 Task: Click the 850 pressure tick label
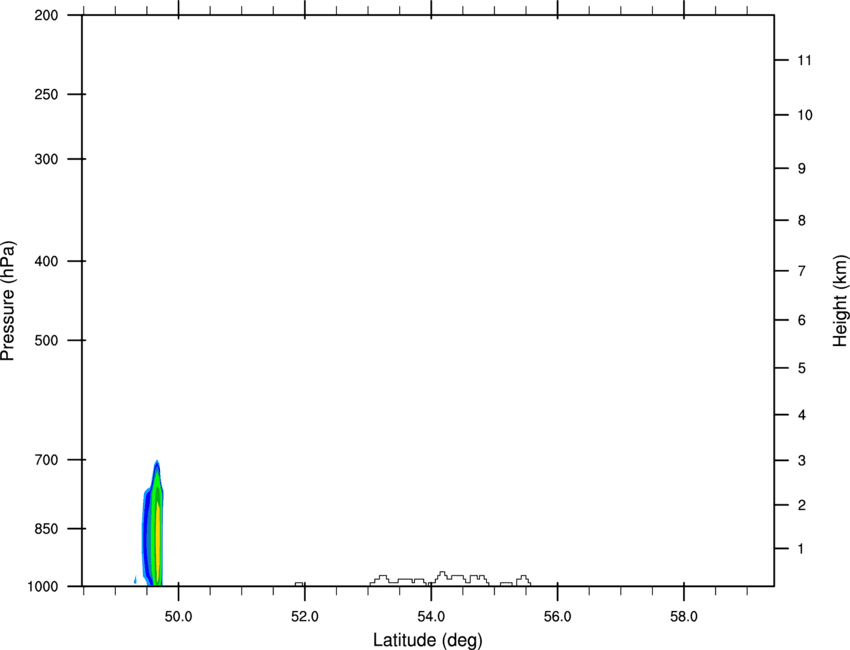pos(46,529)
